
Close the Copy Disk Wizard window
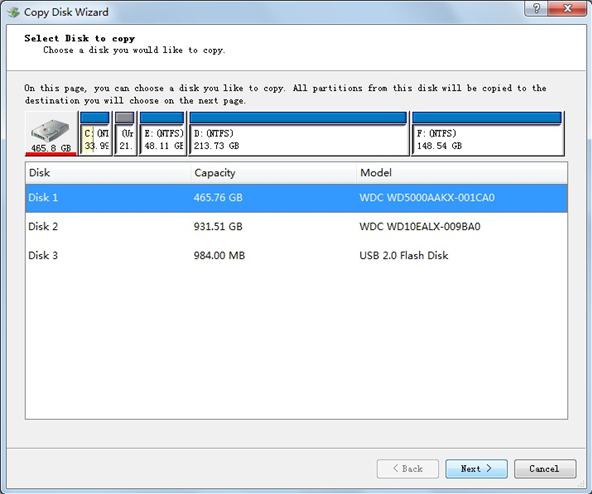click(x=567, y=8)
